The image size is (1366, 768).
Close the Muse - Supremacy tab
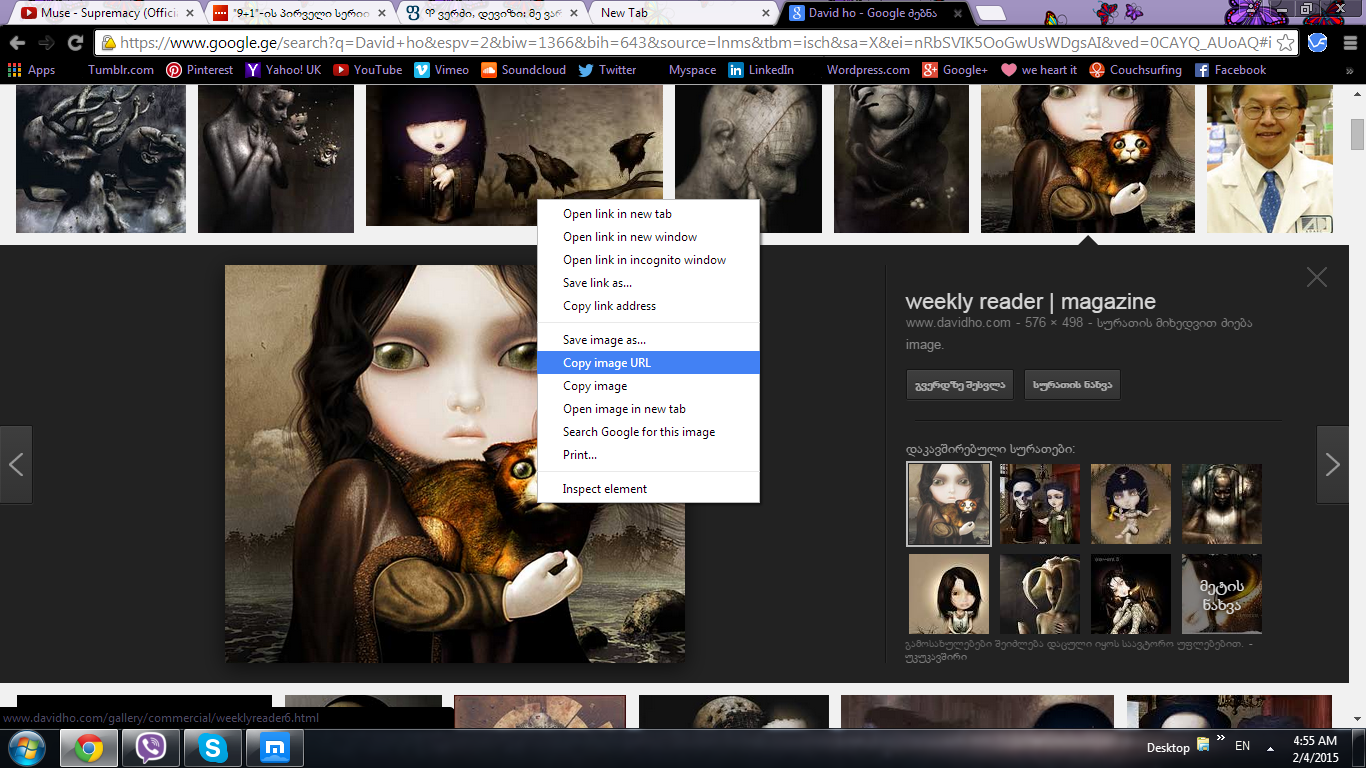(x=189, y=13)
